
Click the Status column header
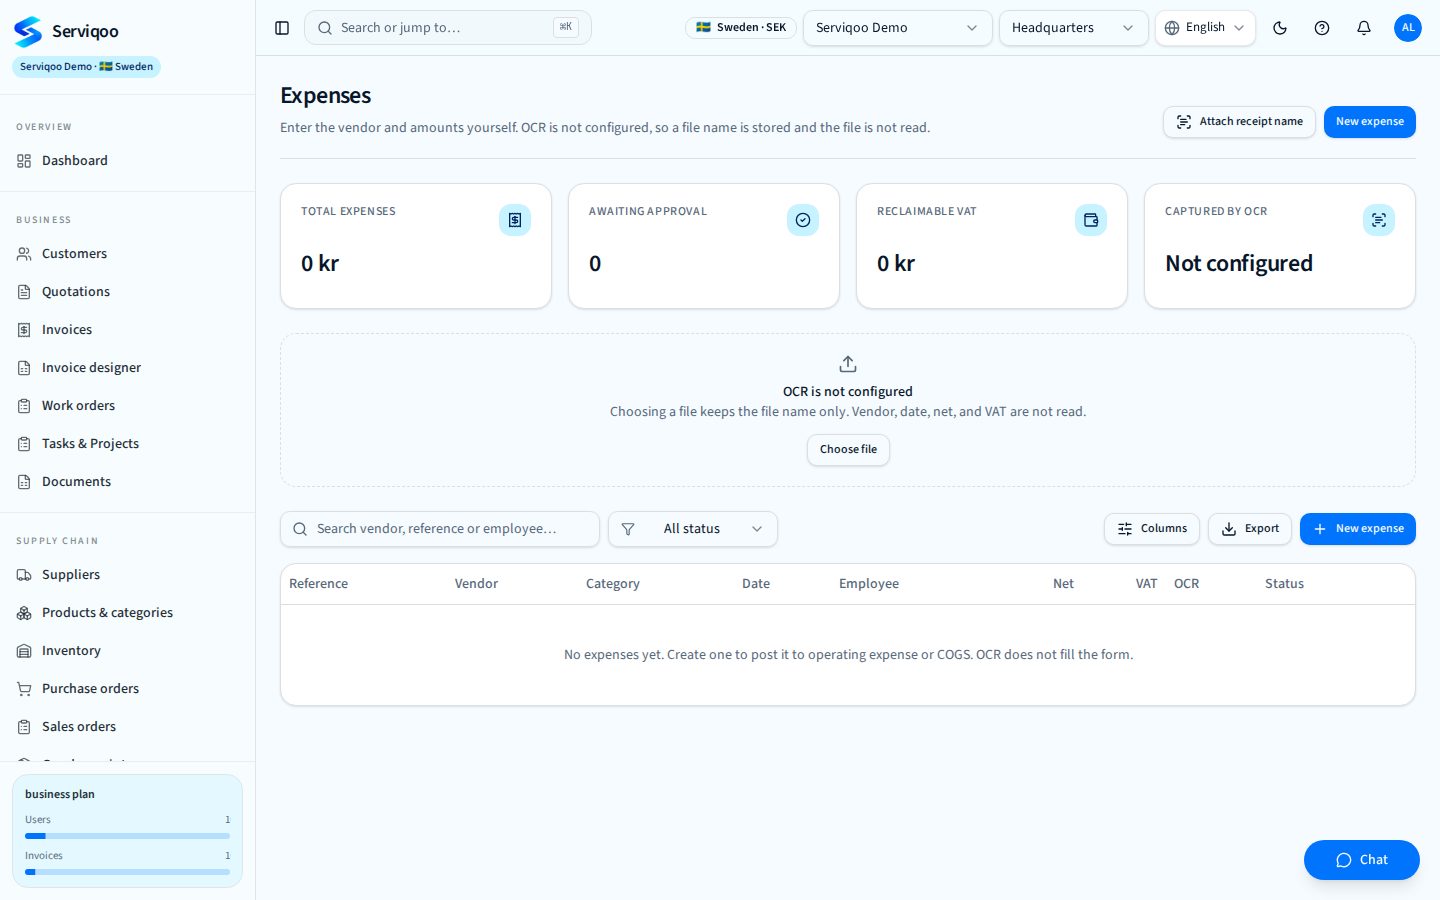click(x=1284, y=584)
